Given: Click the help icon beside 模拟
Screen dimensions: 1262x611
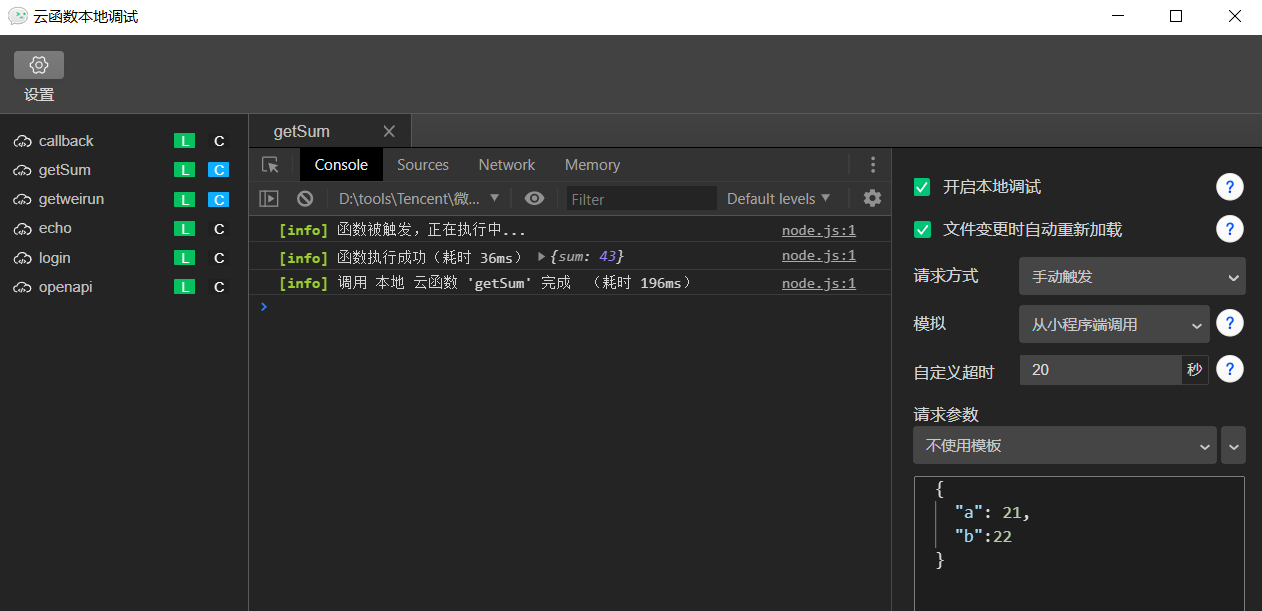Looking at the screenshot, I should tap(1230, 323).
